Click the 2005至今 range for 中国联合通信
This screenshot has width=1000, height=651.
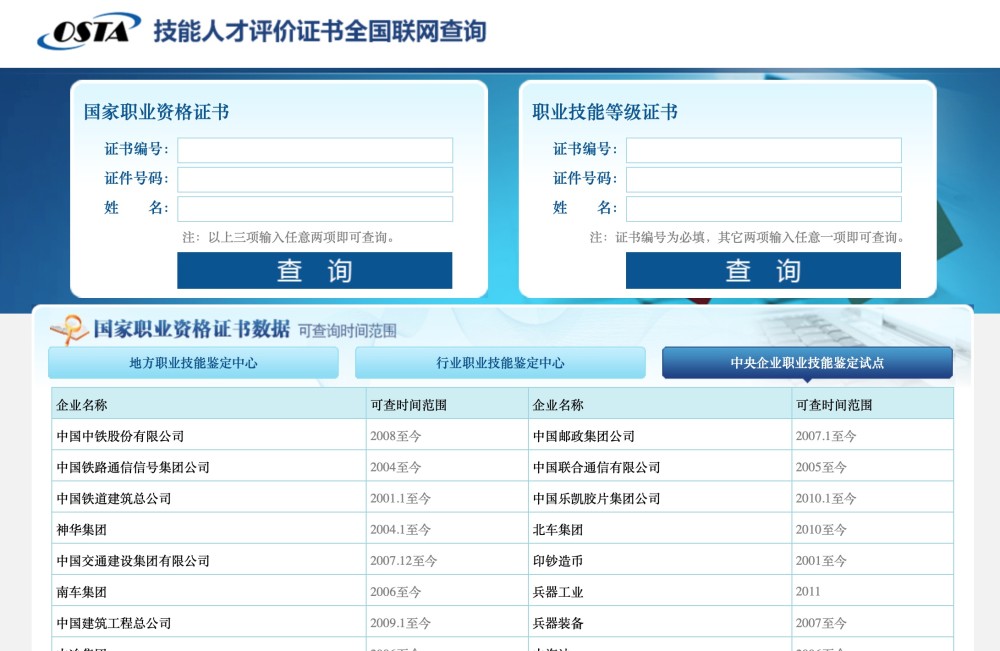tap(821, 467)
